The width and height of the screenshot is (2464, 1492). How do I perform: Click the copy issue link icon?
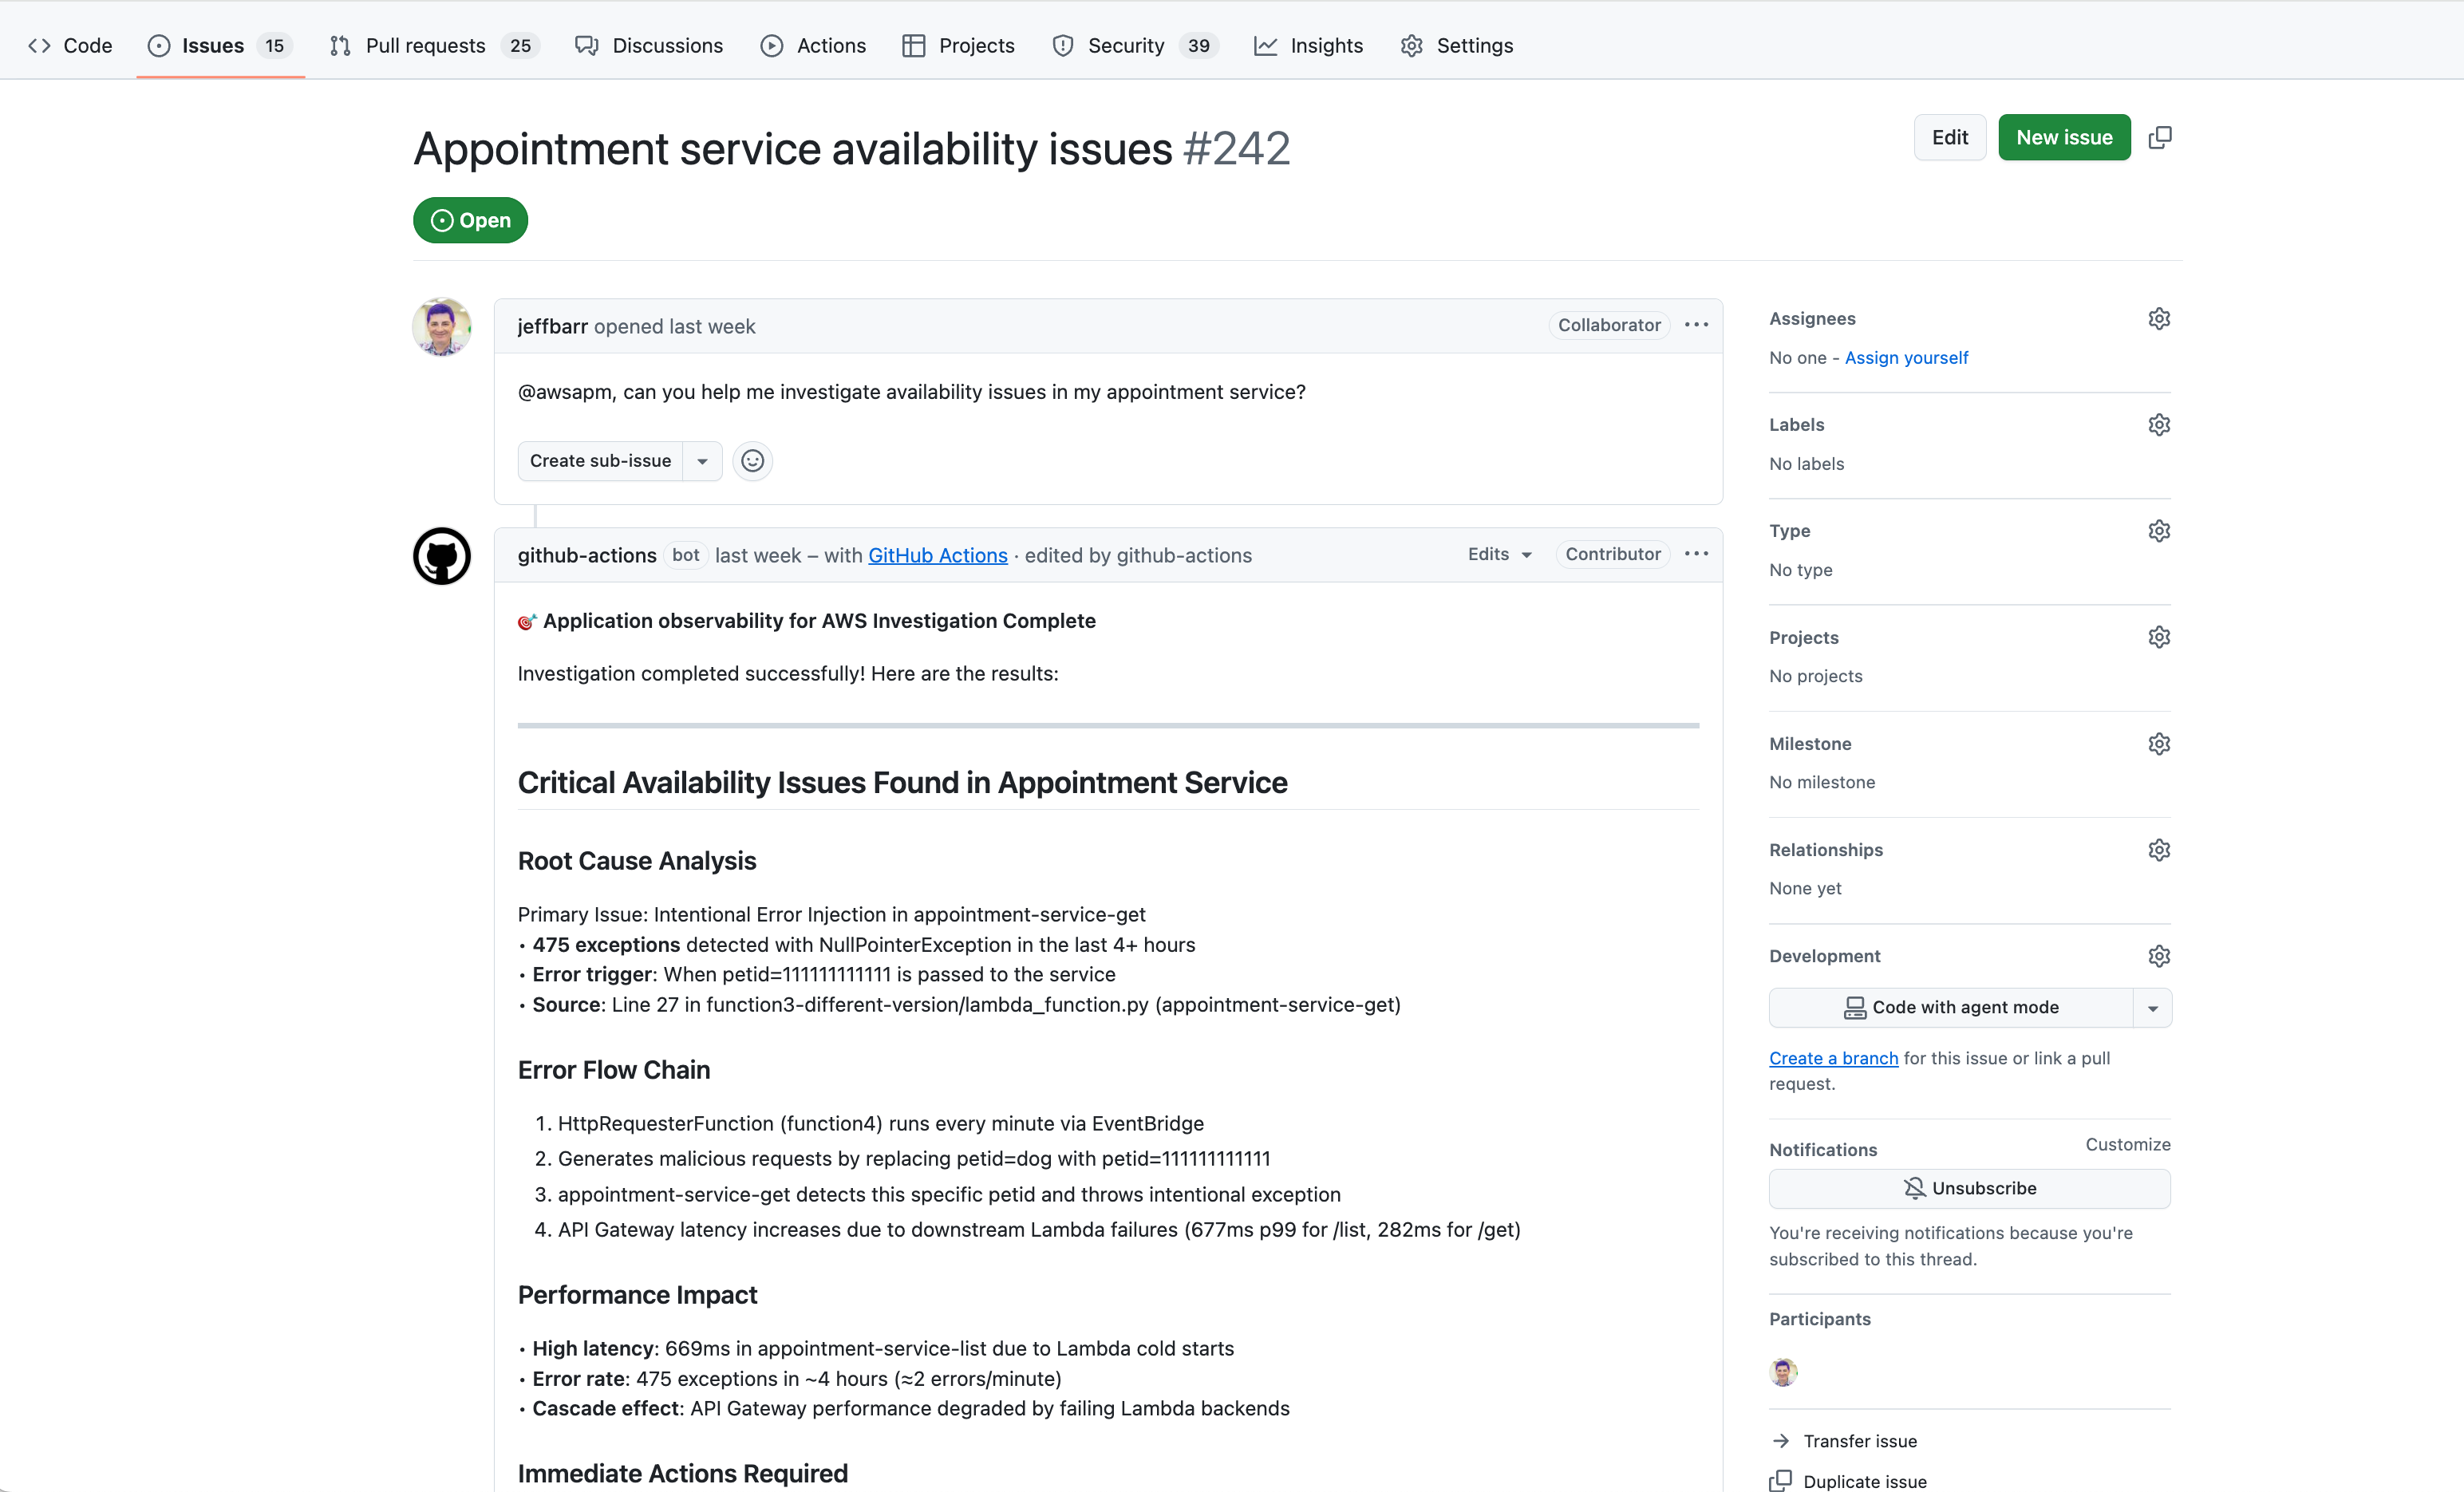click(2159, 137)
